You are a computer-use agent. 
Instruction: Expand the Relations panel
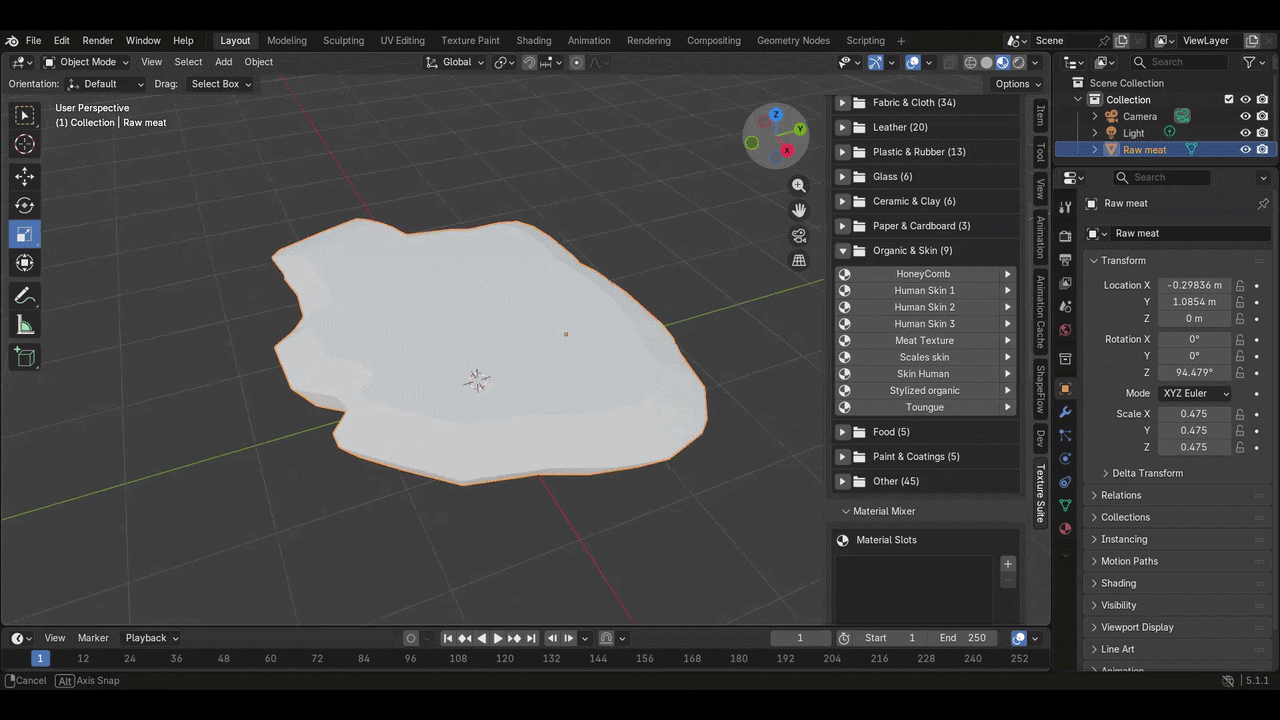[x=1121, y=495]
